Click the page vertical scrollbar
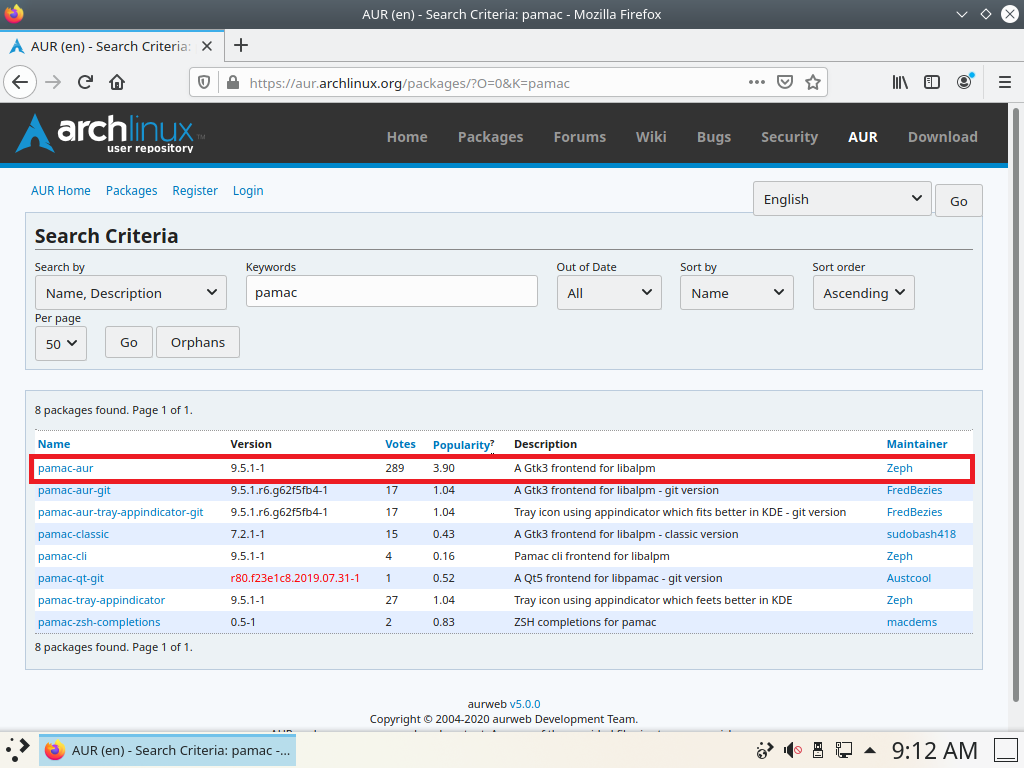Image resolution: width=1024 pixels, height=768 pixels. pos(1016,405)
